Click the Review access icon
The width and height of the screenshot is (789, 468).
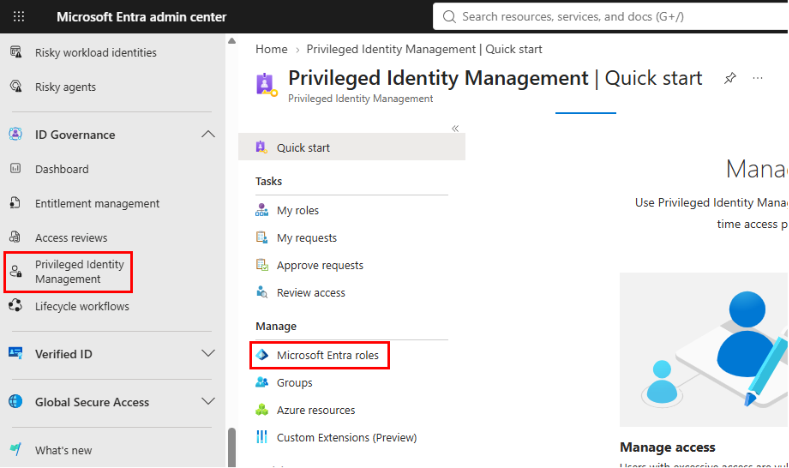262,292
